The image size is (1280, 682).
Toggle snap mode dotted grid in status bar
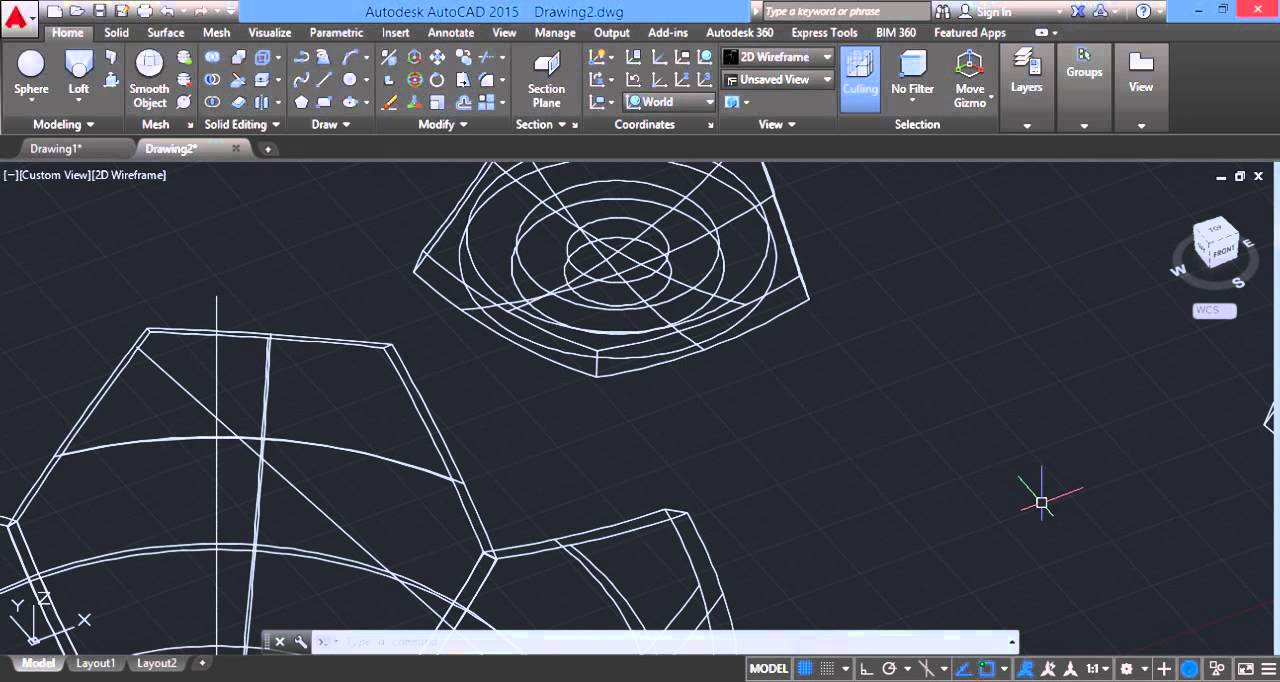pos(828,669)
